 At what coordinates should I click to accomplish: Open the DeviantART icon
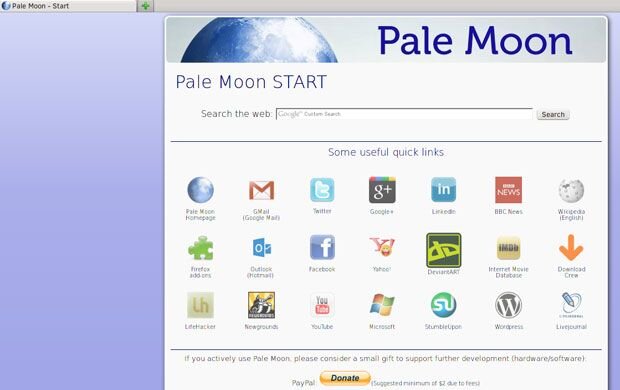444,250
